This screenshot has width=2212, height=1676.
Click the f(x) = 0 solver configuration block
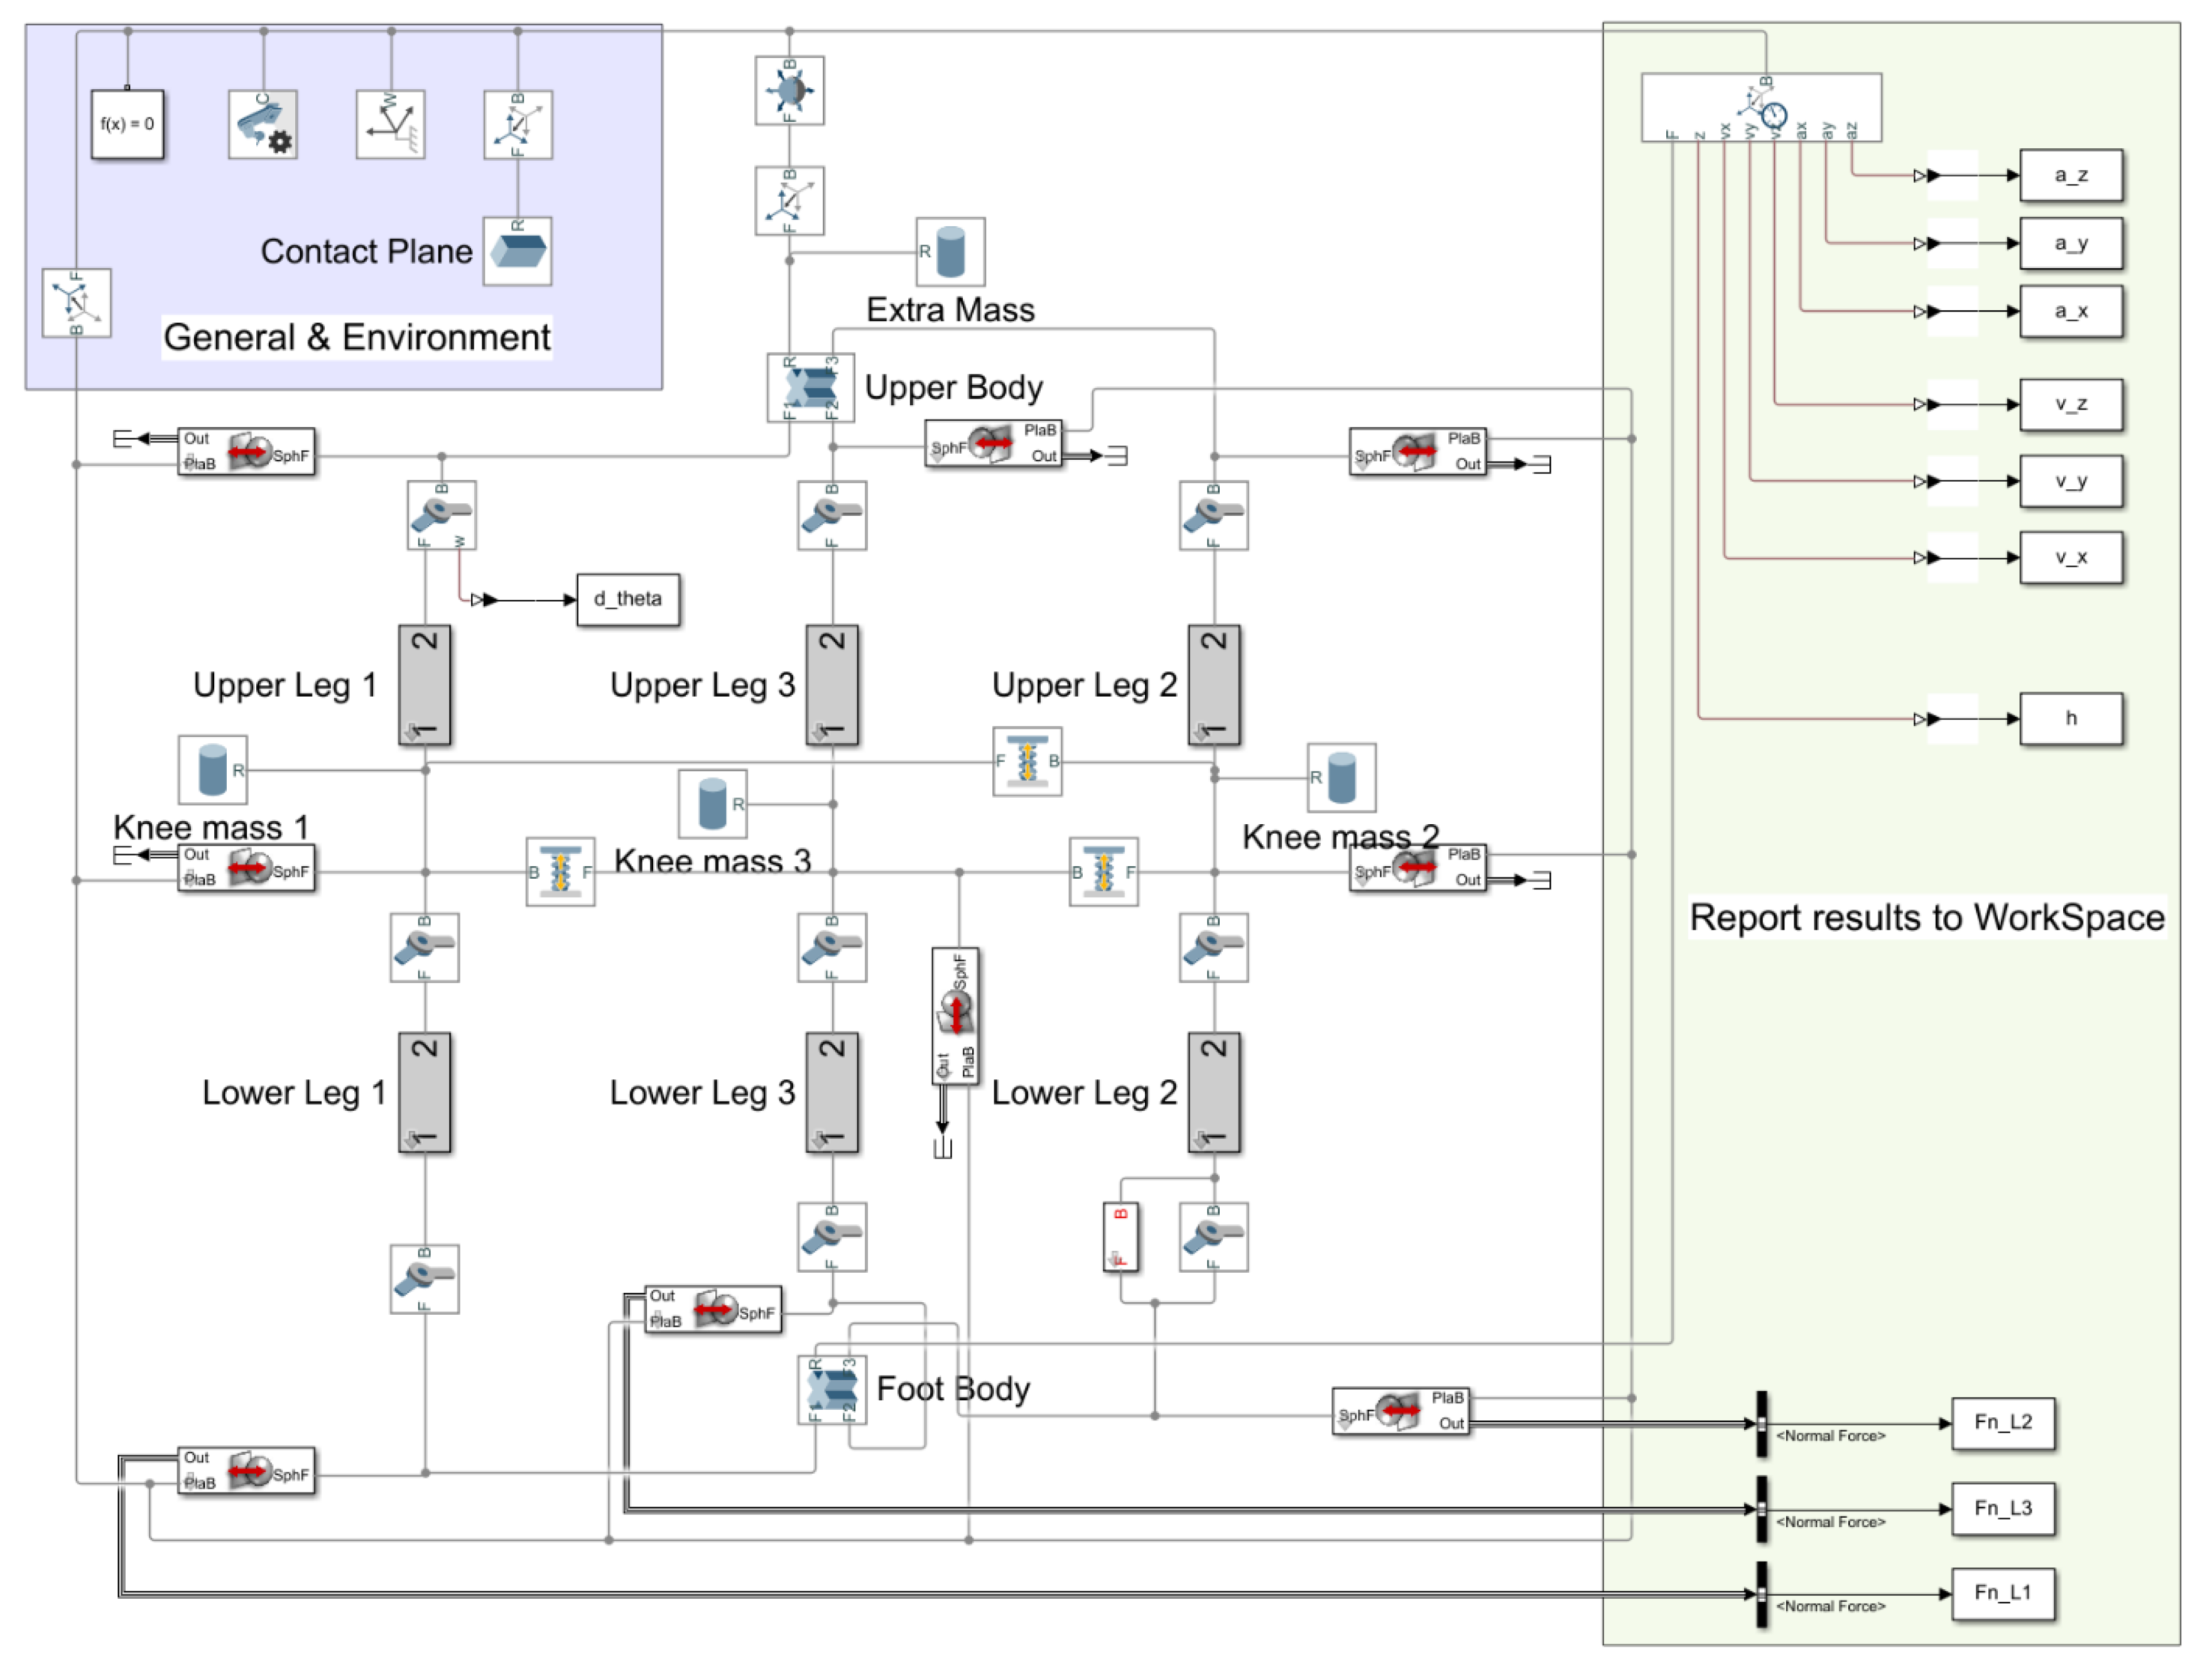pos(127,124)
